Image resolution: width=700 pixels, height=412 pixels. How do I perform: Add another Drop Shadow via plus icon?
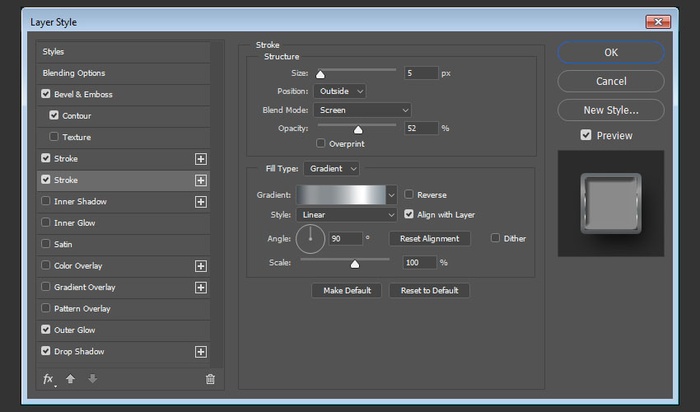tap(201, 352)
